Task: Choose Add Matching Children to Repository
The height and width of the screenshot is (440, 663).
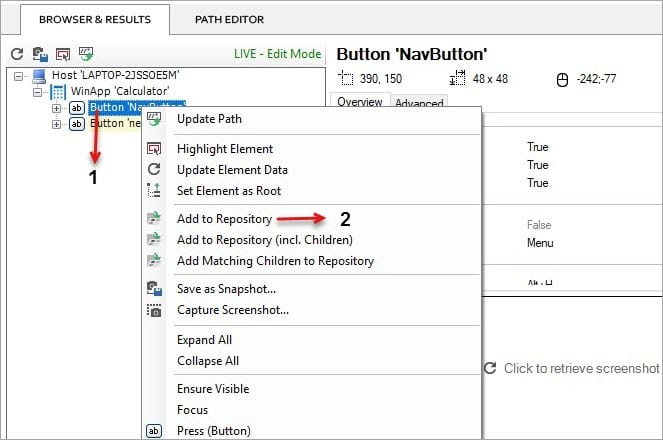Action: point(275,261)
